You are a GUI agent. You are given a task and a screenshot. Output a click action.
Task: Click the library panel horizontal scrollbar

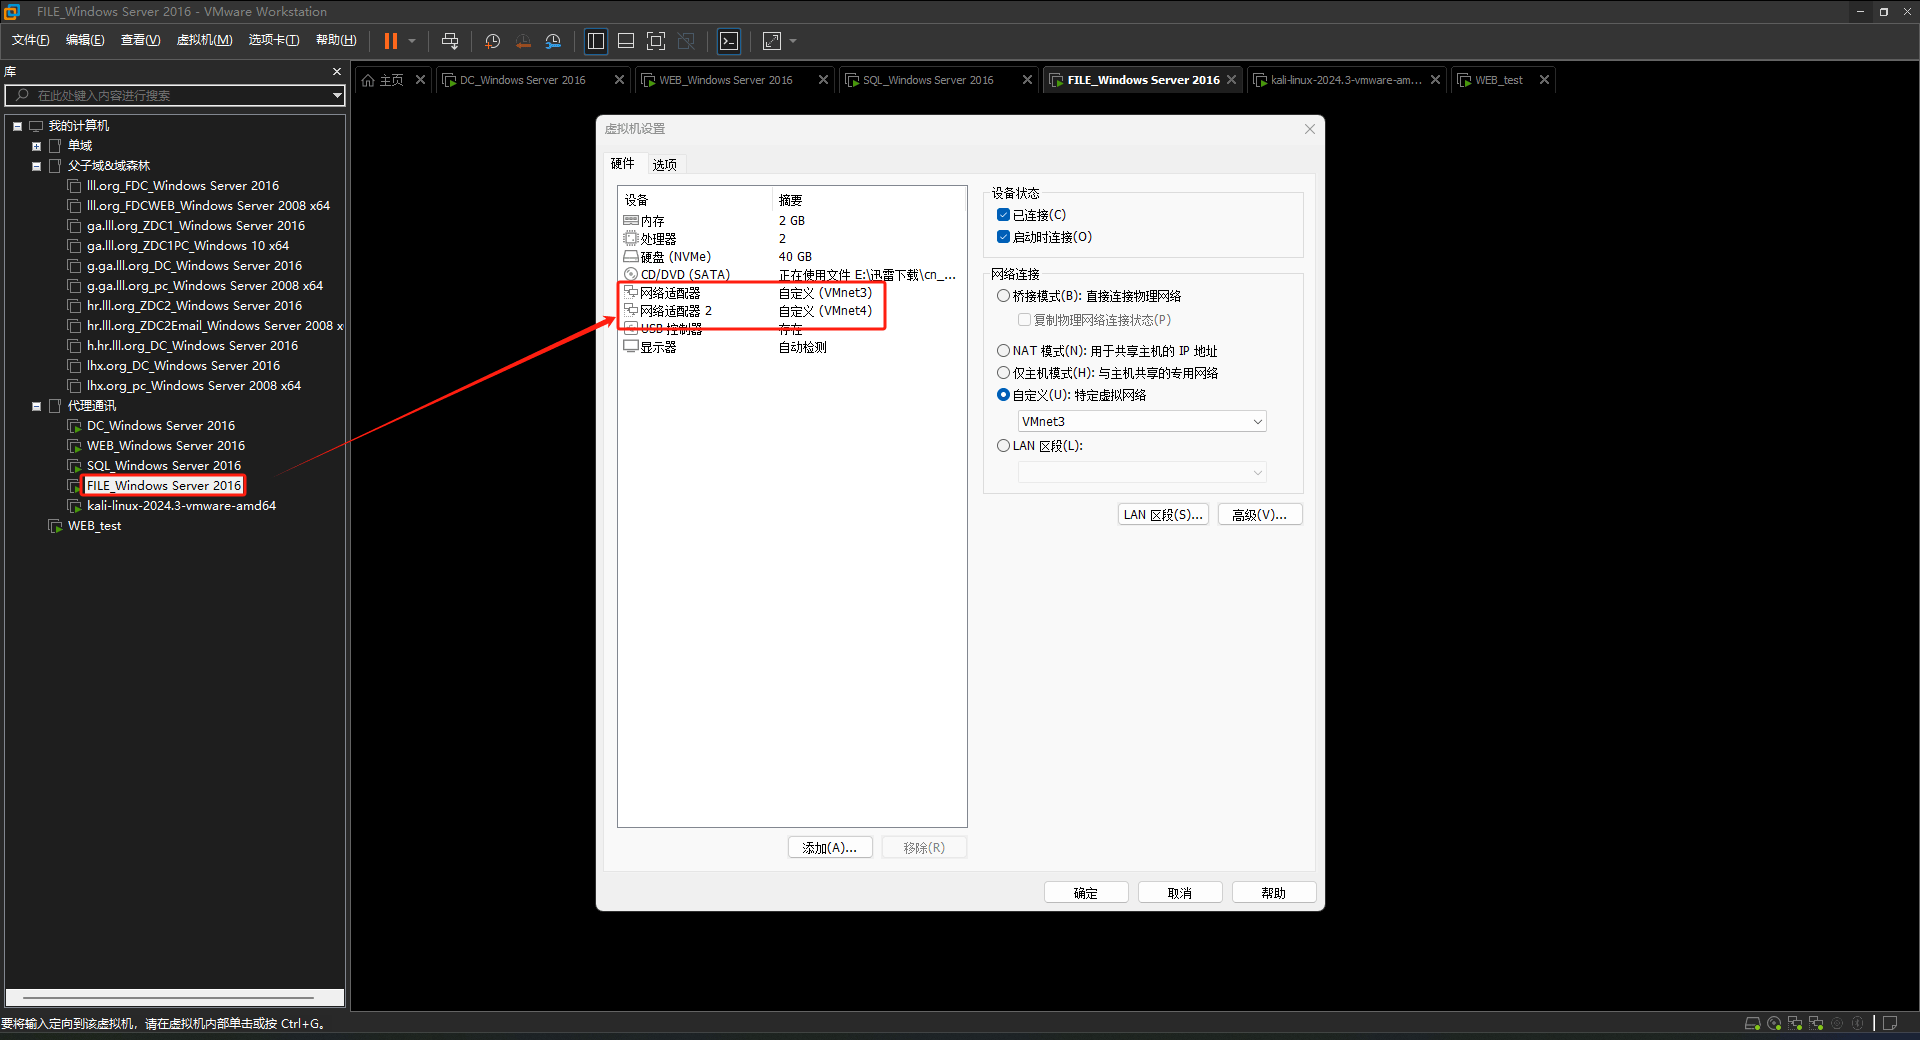point(168,998)
